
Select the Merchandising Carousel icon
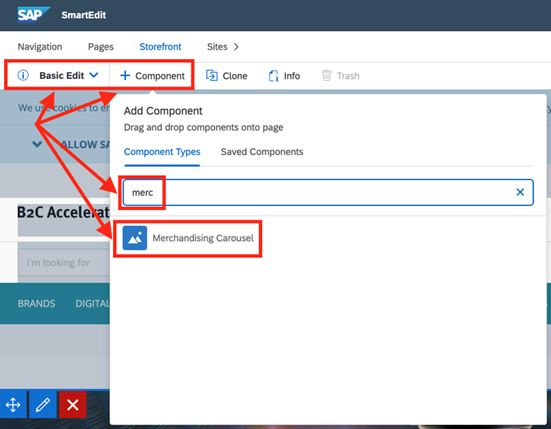coord(135,238)
